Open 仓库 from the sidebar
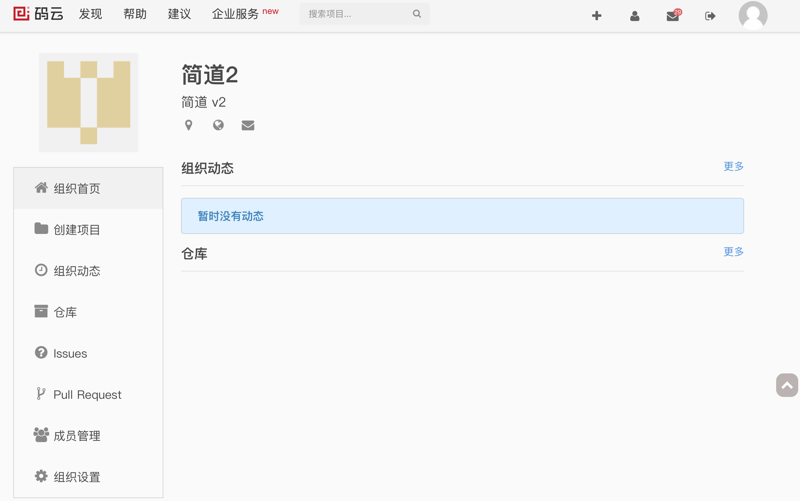The image size is (800, 501). click(88, 312)
